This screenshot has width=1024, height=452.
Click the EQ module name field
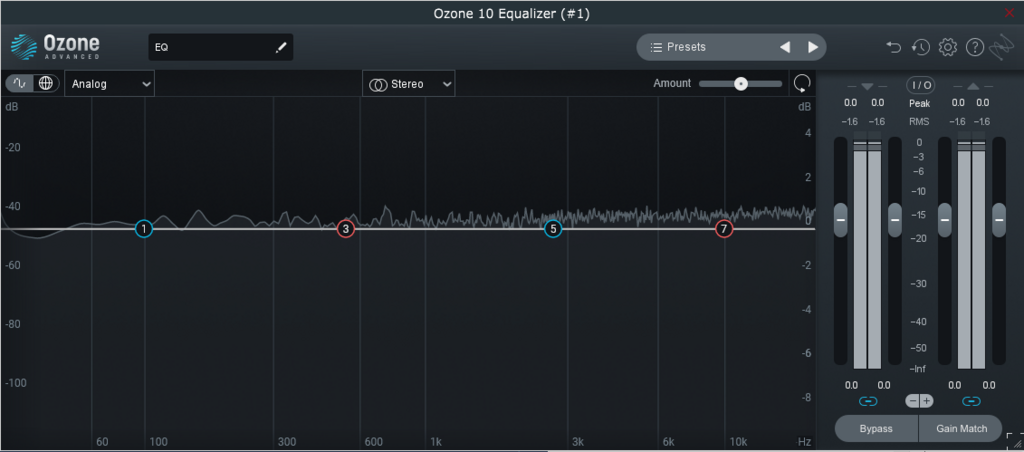coord(221,47)
